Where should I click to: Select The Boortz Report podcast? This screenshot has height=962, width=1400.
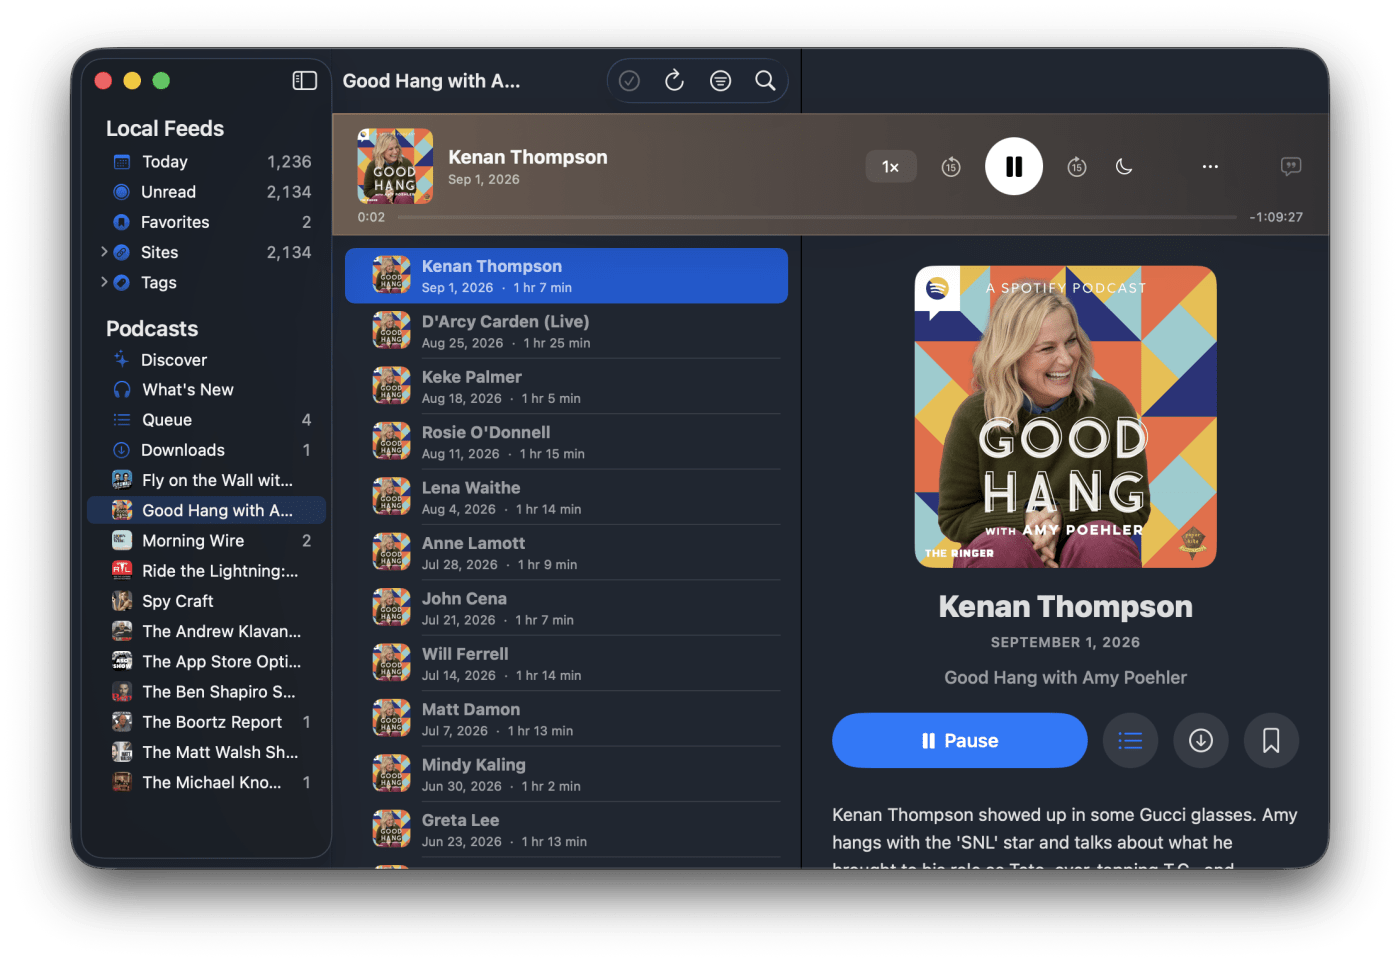[207, 722]
